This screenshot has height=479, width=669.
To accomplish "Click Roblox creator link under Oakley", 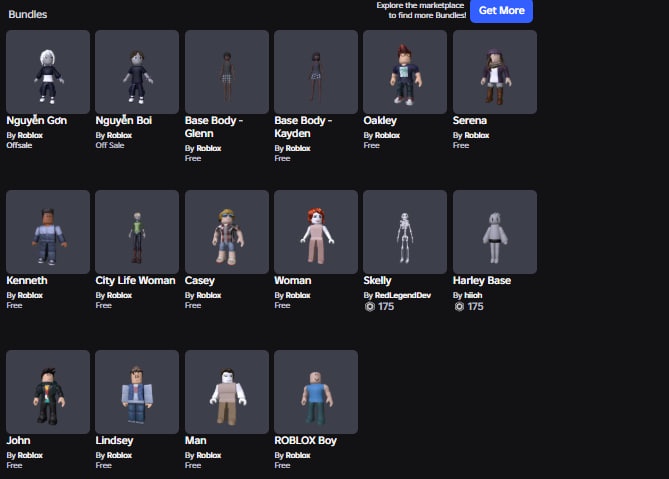I will click(x=387, y=135).
